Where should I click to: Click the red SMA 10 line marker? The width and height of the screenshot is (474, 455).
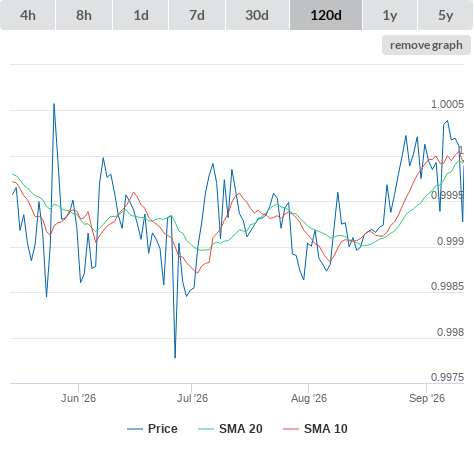(x=291, y=429)
